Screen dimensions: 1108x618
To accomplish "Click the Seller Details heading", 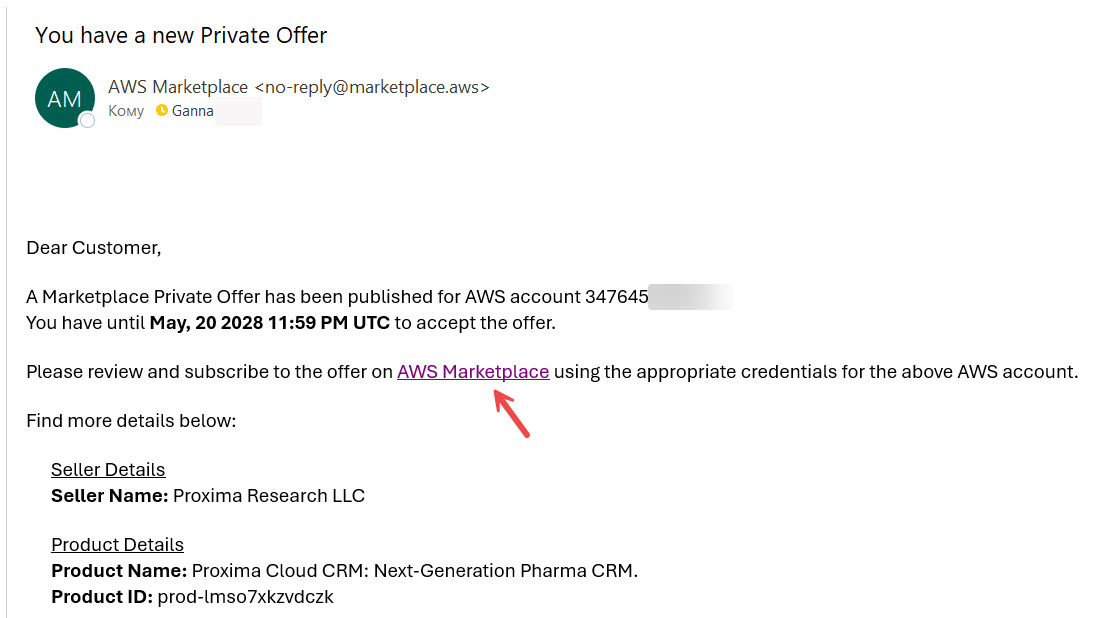I will tap(108, 470).
